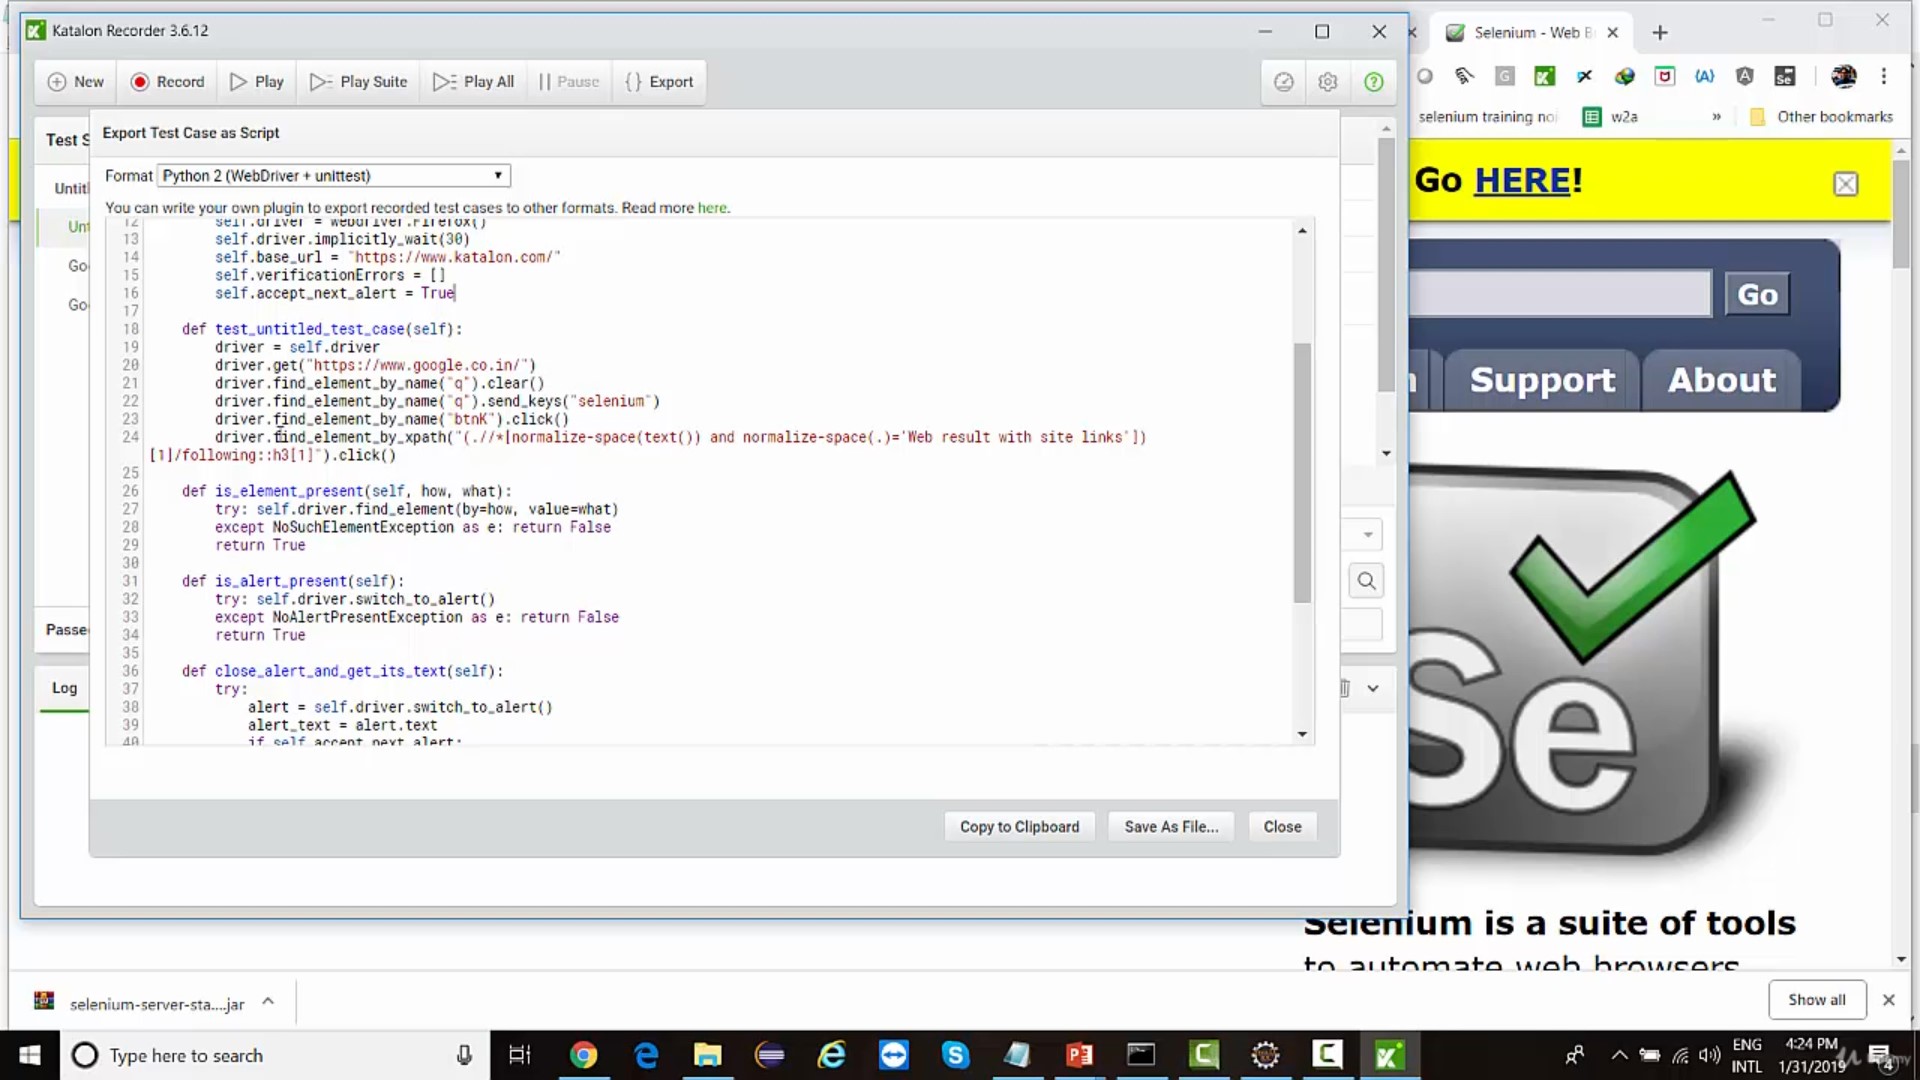
Task: Open the w2a bookmark
Action: coord(1611,117)
